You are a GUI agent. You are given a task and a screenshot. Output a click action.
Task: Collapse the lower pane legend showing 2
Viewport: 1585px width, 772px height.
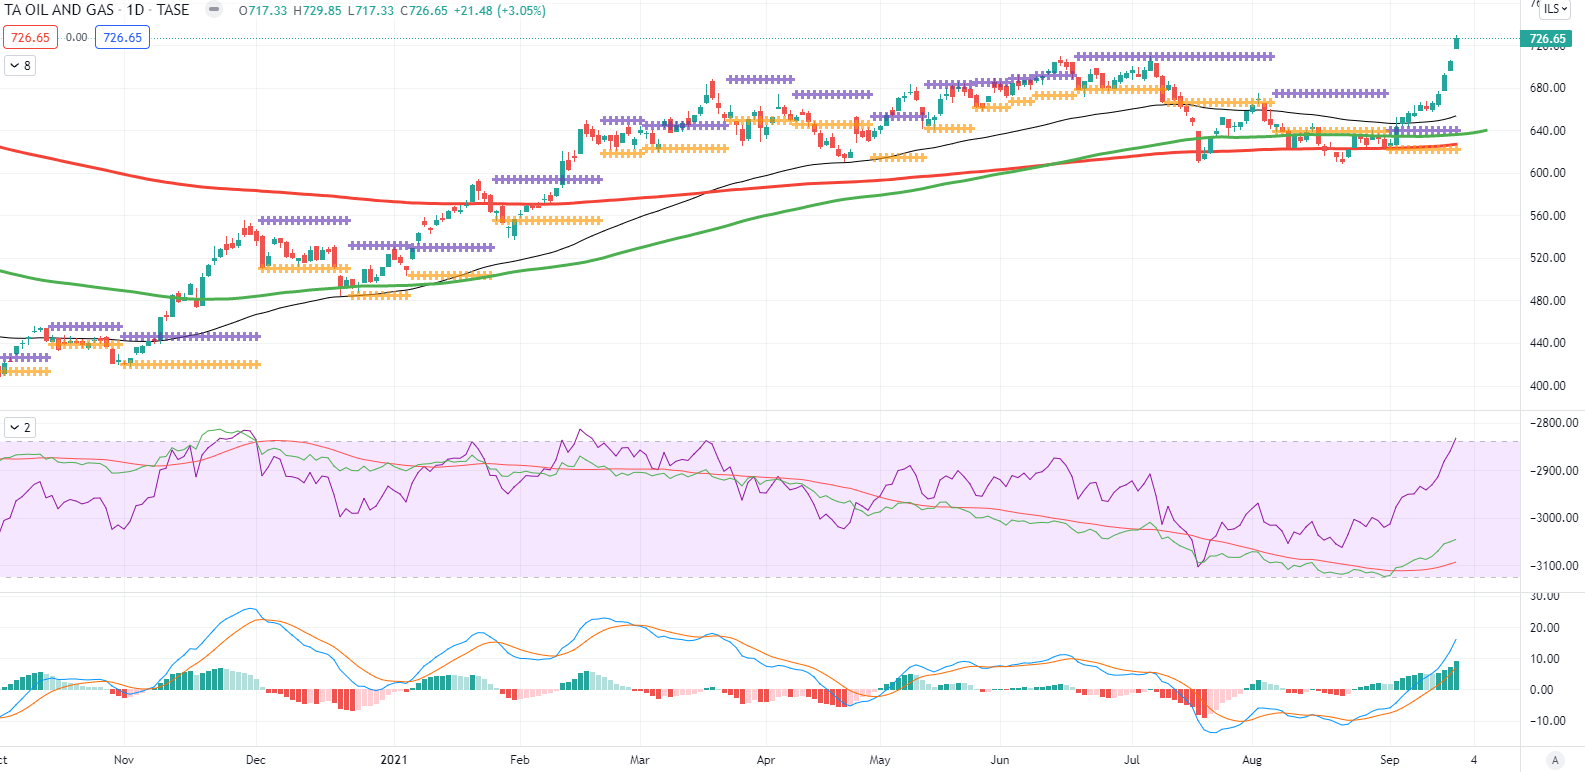point(20,428)
